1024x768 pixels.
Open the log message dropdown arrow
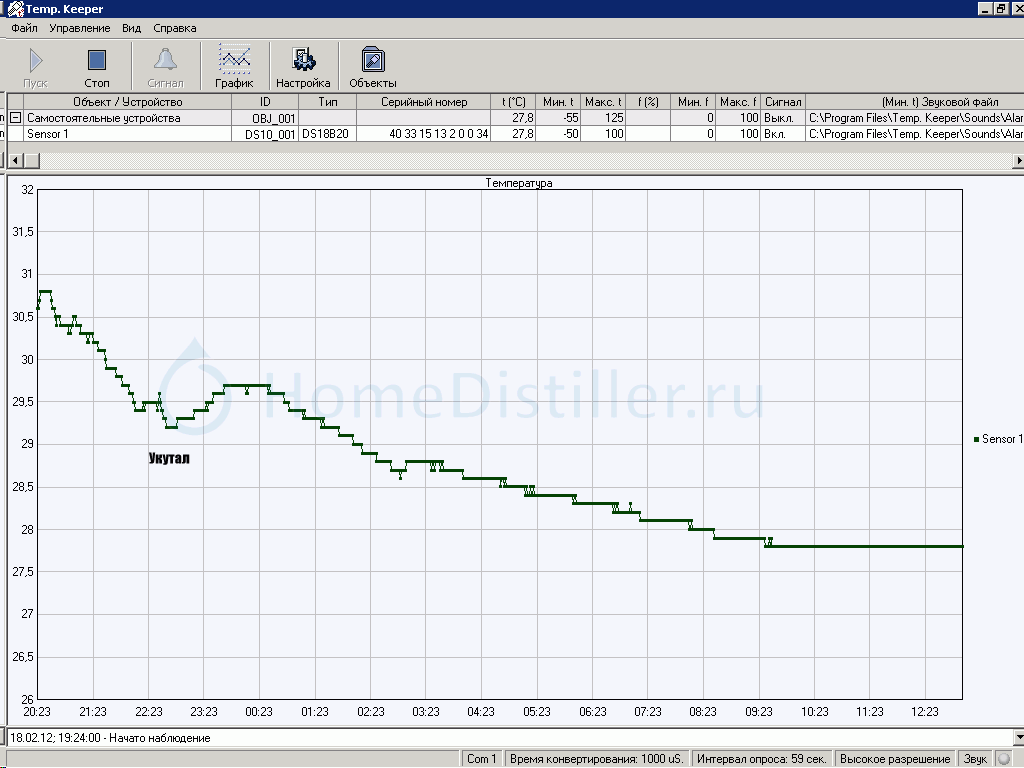1018,737
